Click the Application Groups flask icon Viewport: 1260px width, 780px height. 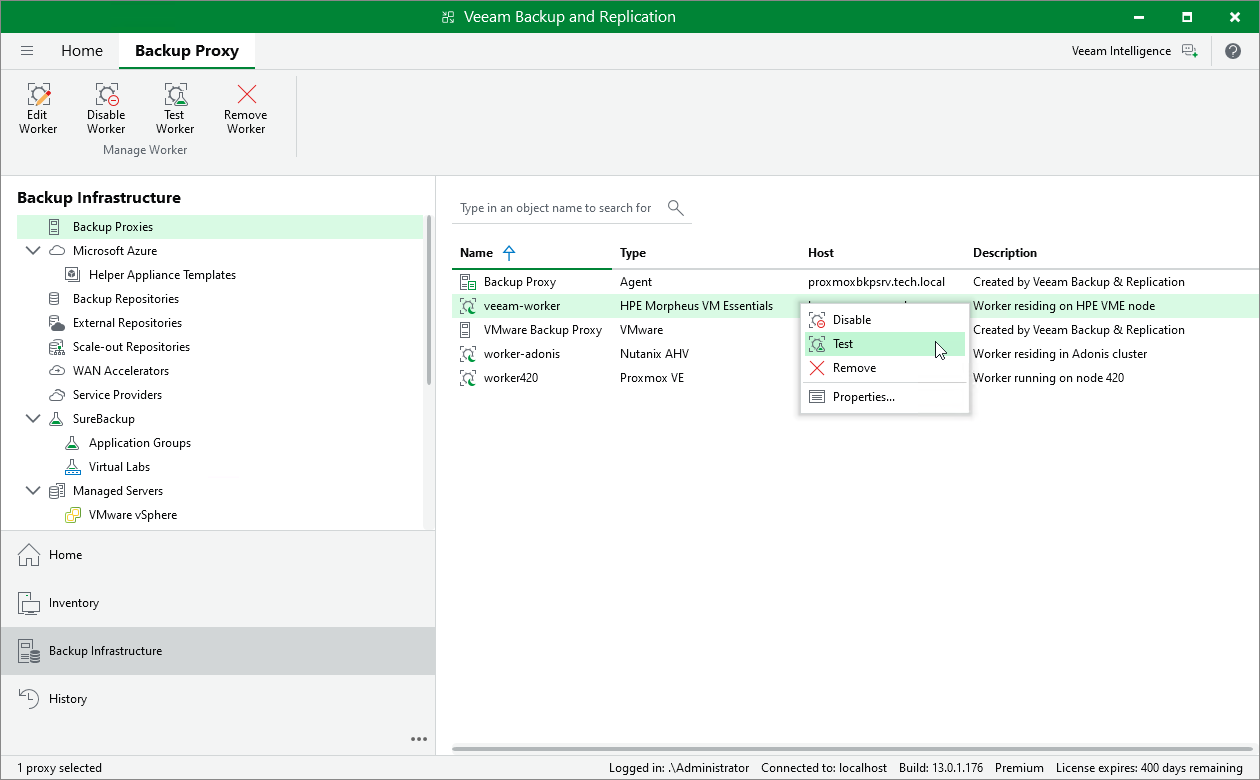71,443
